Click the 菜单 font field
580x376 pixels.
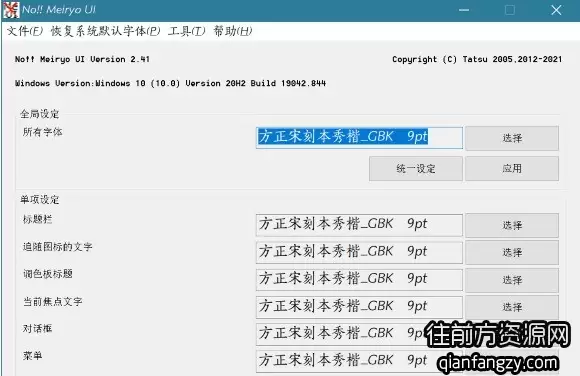[x=359, y=361]
